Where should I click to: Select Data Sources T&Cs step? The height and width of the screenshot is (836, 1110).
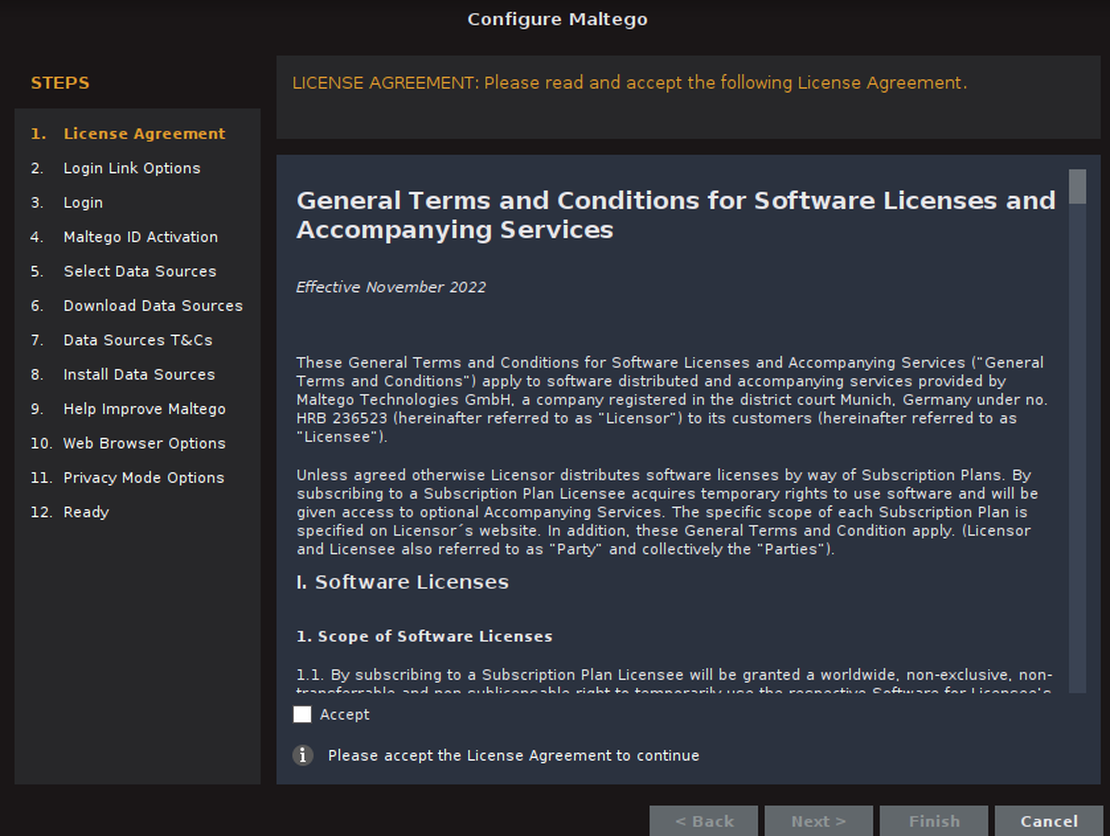pos(138,340)
